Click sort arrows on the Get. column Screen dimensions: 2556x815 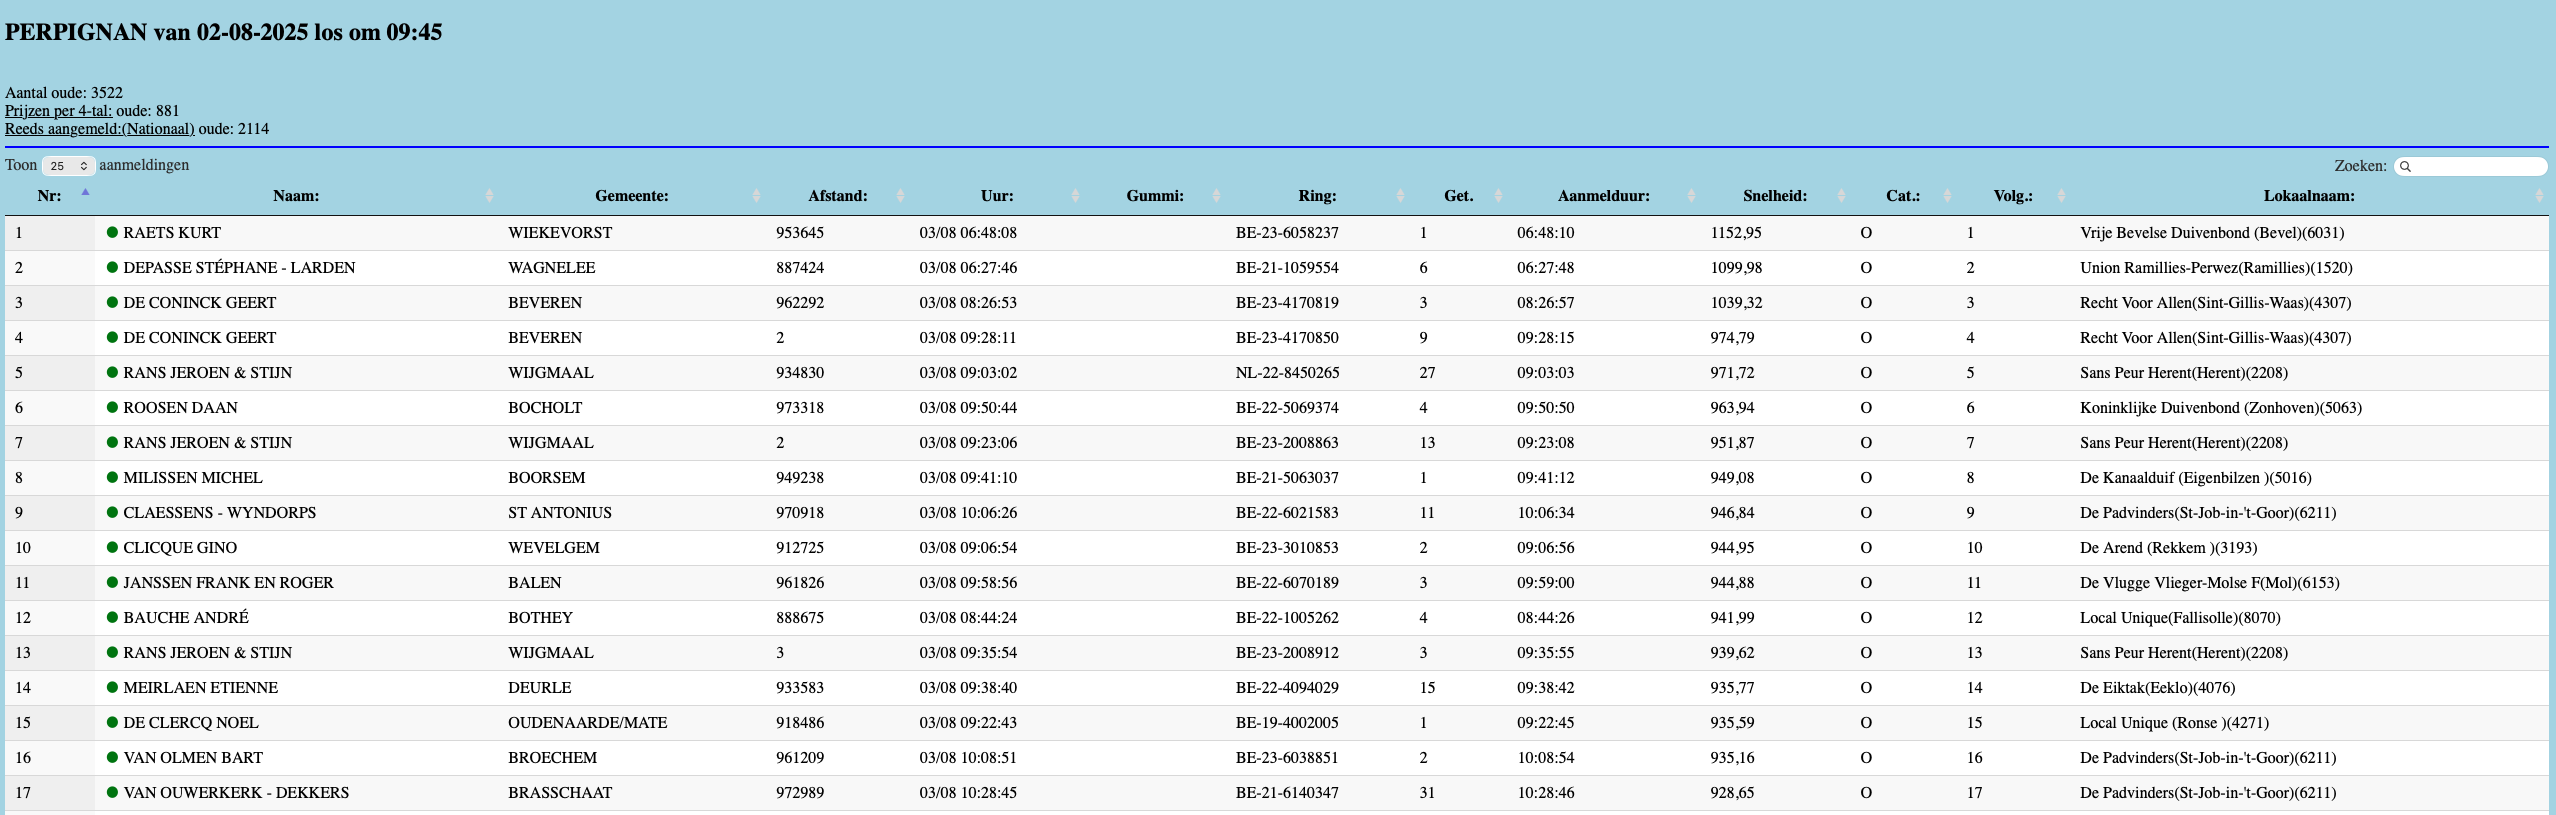pyautogui.click(x=1498, y=196)
